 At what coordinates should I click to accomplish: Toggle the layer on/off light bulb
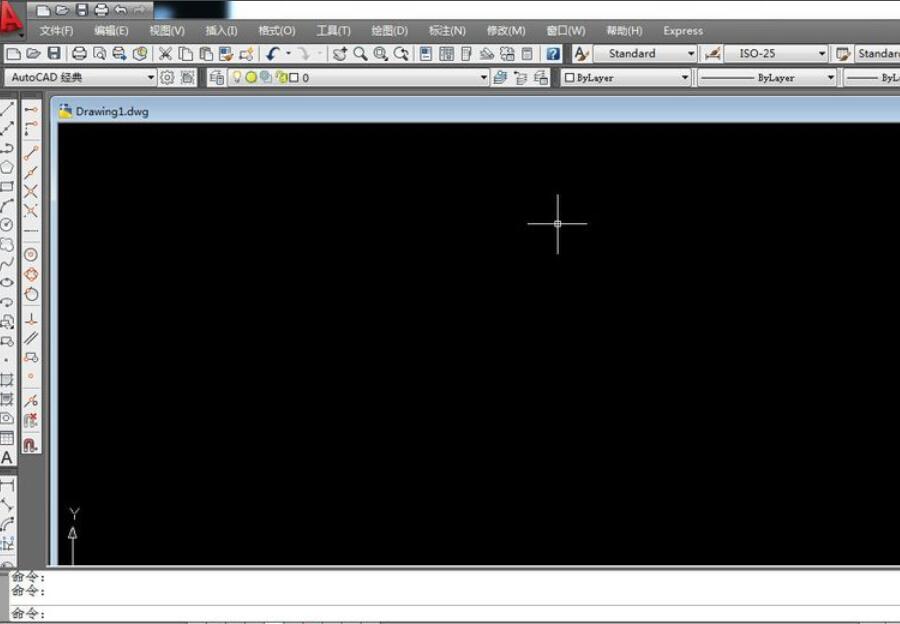click(x=238, y=77)
